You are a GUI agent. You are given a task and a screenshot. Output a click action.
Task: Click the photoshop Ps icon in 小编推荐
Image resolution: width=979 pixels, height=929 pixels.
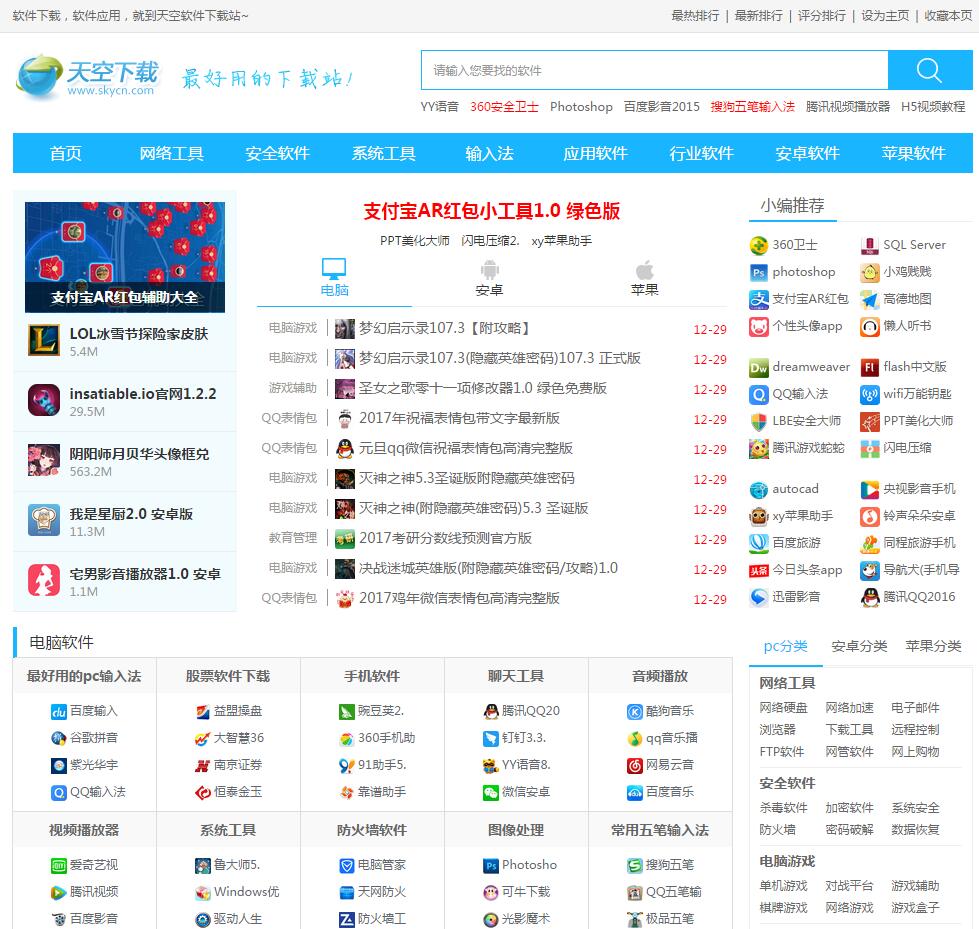759,272
